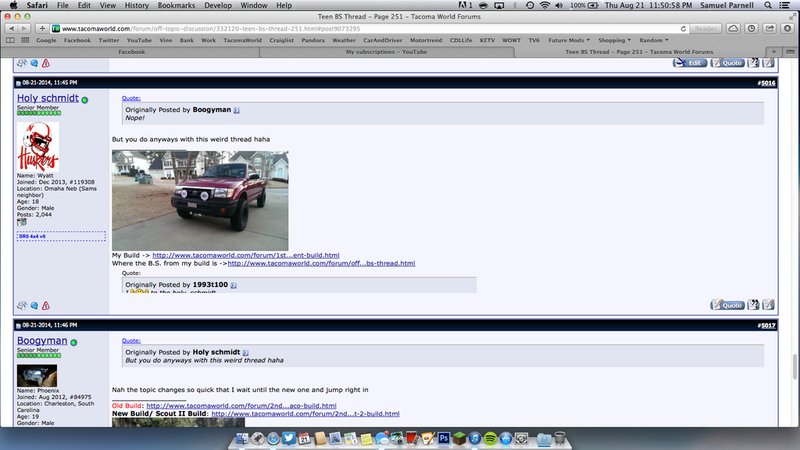The width and height of the screenshot is (800, 450).
Task: Click the speech bubble icon under Holy schmidt
Action: pos(34,306)
